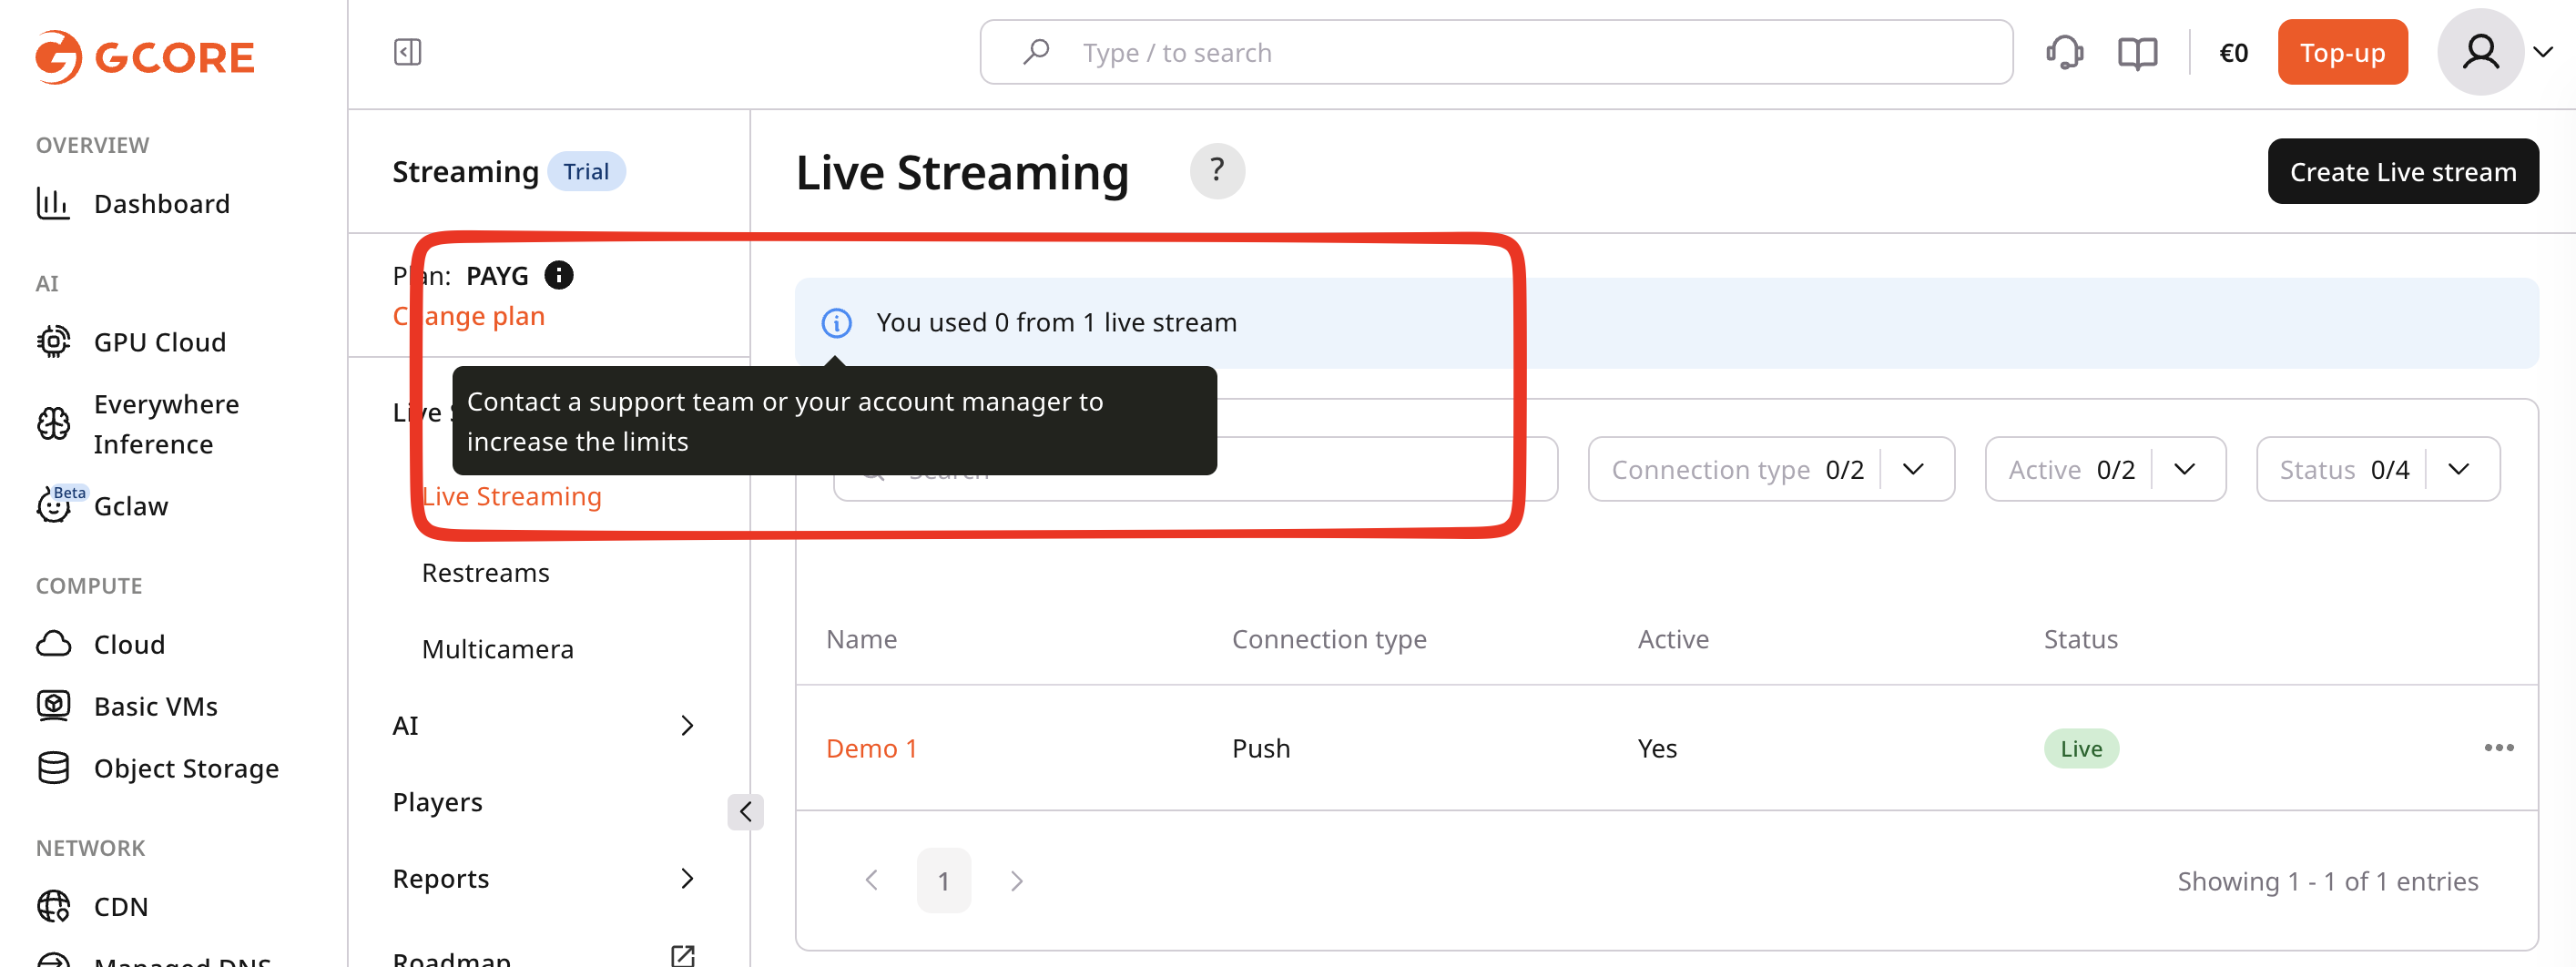Screen dimensions: 2576x967
Task: Click 'Showing 1 - 1 of 1 entries' text
Action: [x=2327, y=881]
